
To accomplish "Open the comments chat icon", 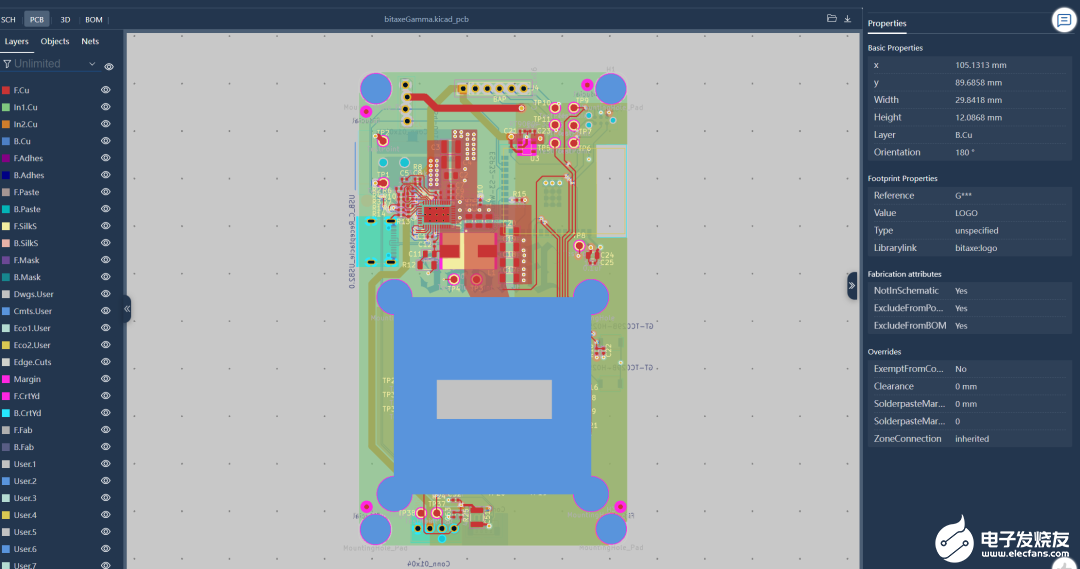I will [x=1064, y=20].
